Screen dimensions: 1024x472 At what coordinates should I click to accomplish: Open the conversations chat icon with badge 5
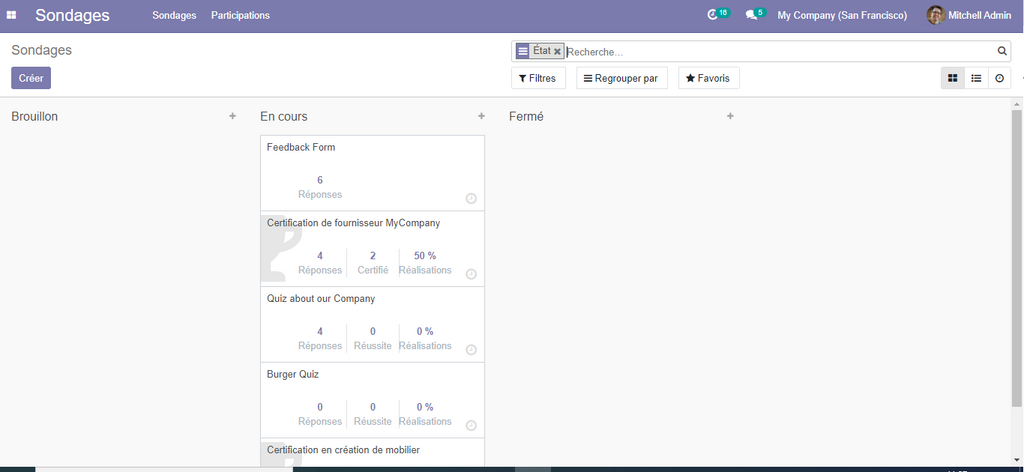tap(752, 15)
